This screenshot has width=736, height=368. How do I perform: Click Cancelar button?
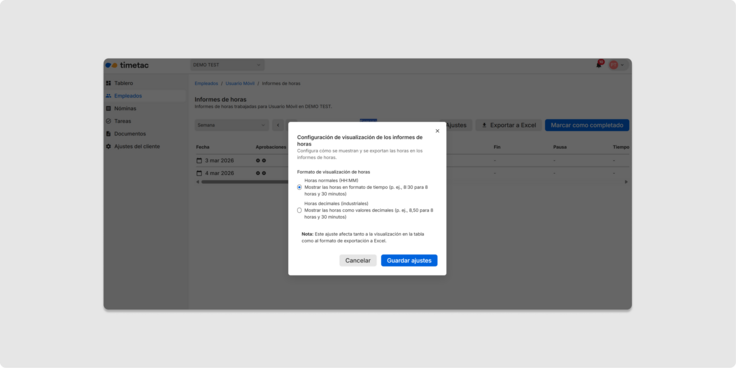(358, 261)
